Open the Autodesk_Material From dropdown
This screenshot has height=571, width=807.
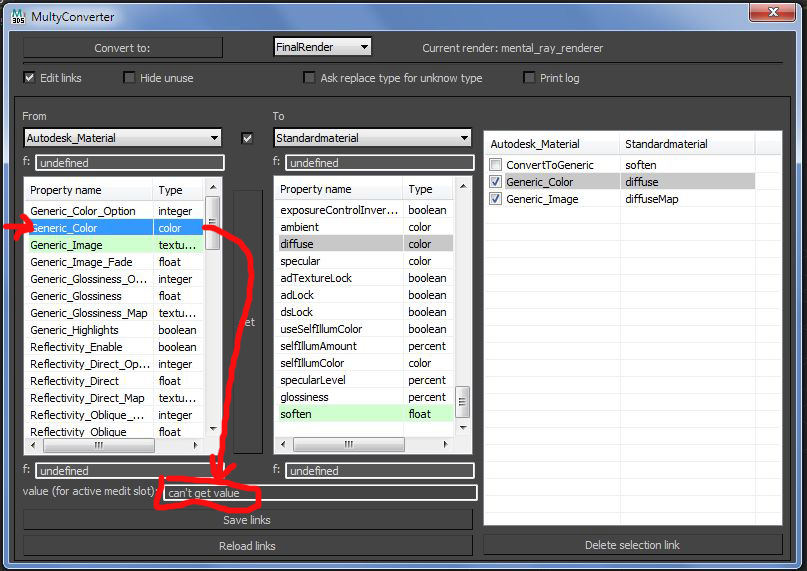122,138
